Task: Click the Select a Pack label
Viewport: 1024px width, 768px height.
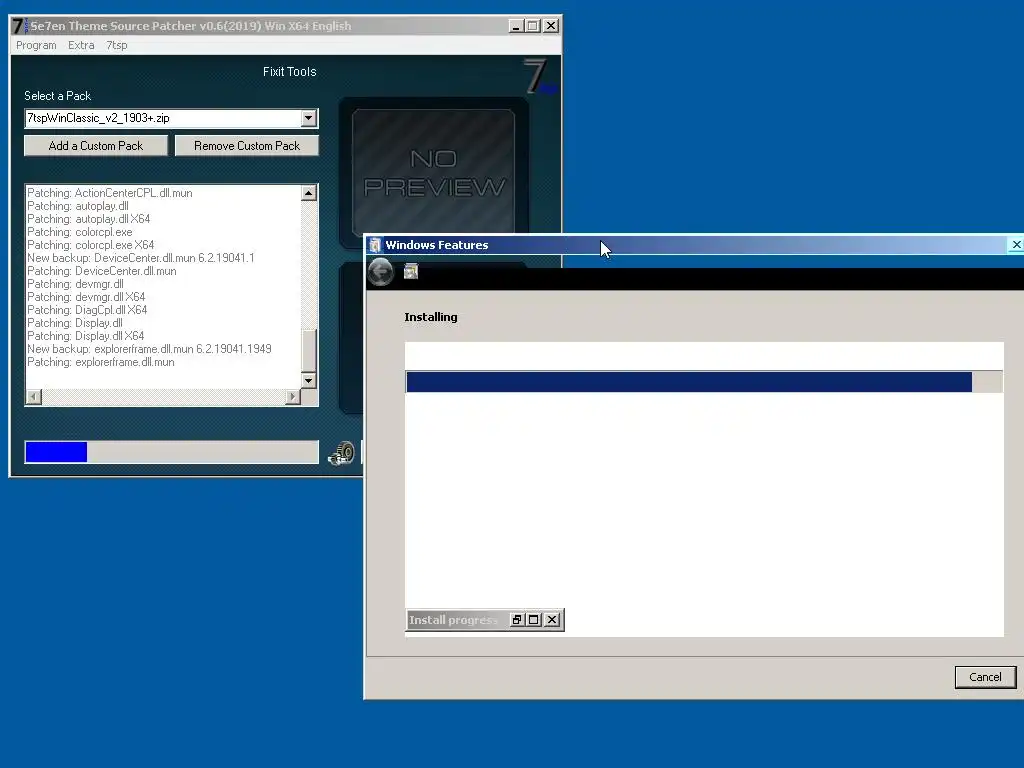Action: [57, 96]
